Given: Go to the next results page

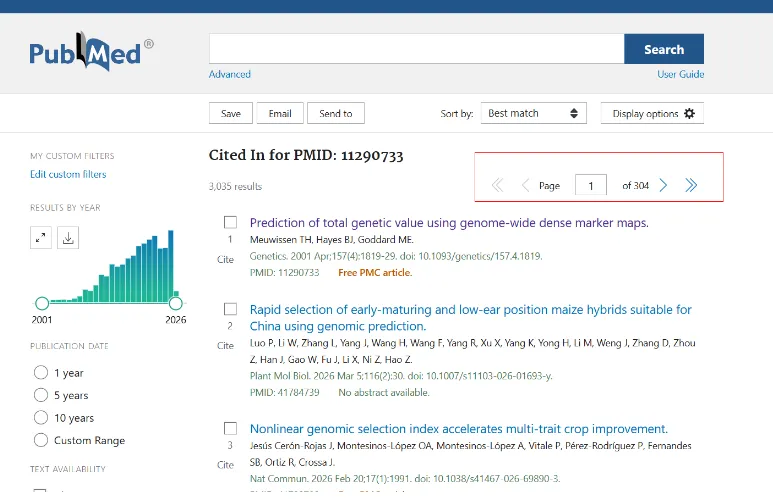Looking at the screenshot, I should [663, 185].
